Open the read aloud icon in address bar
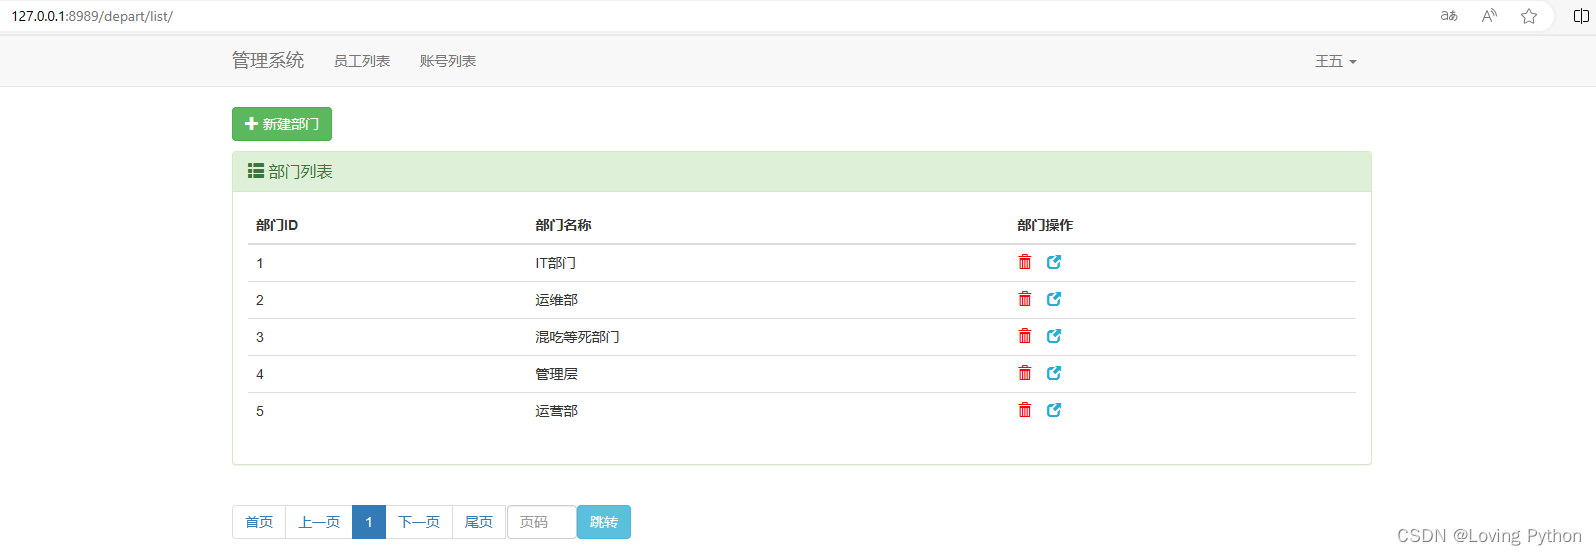 [x=1489, y=16]
